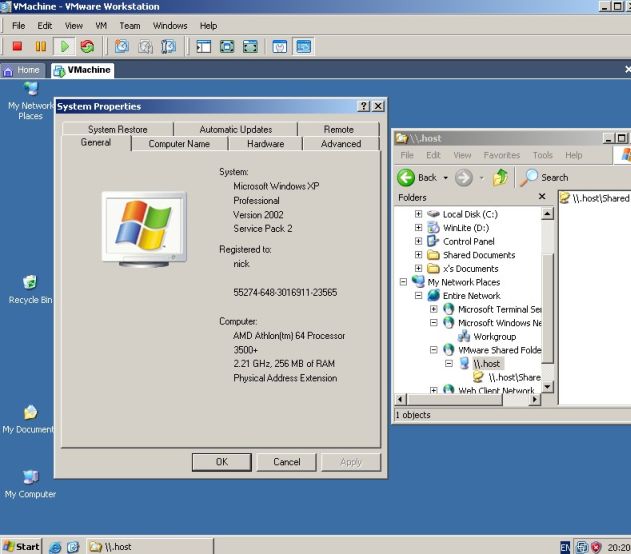Open the Back button history dropdown arrow
The image size is (631, 554).
coord(445,178)
